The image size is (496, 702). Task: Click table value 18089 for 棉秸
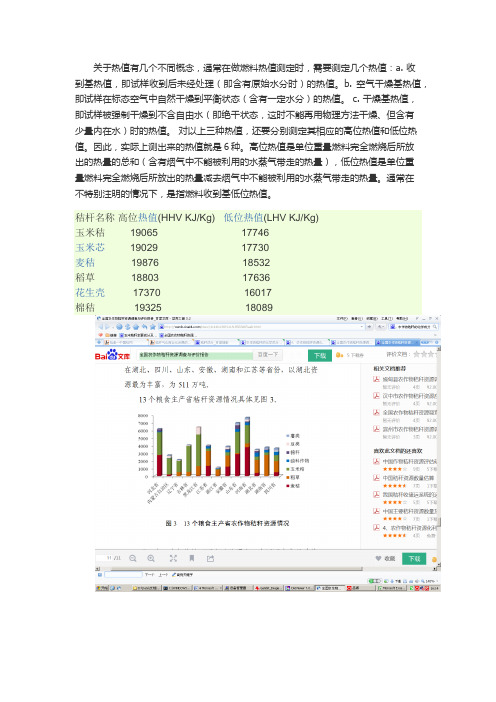(x=259, y=308)
